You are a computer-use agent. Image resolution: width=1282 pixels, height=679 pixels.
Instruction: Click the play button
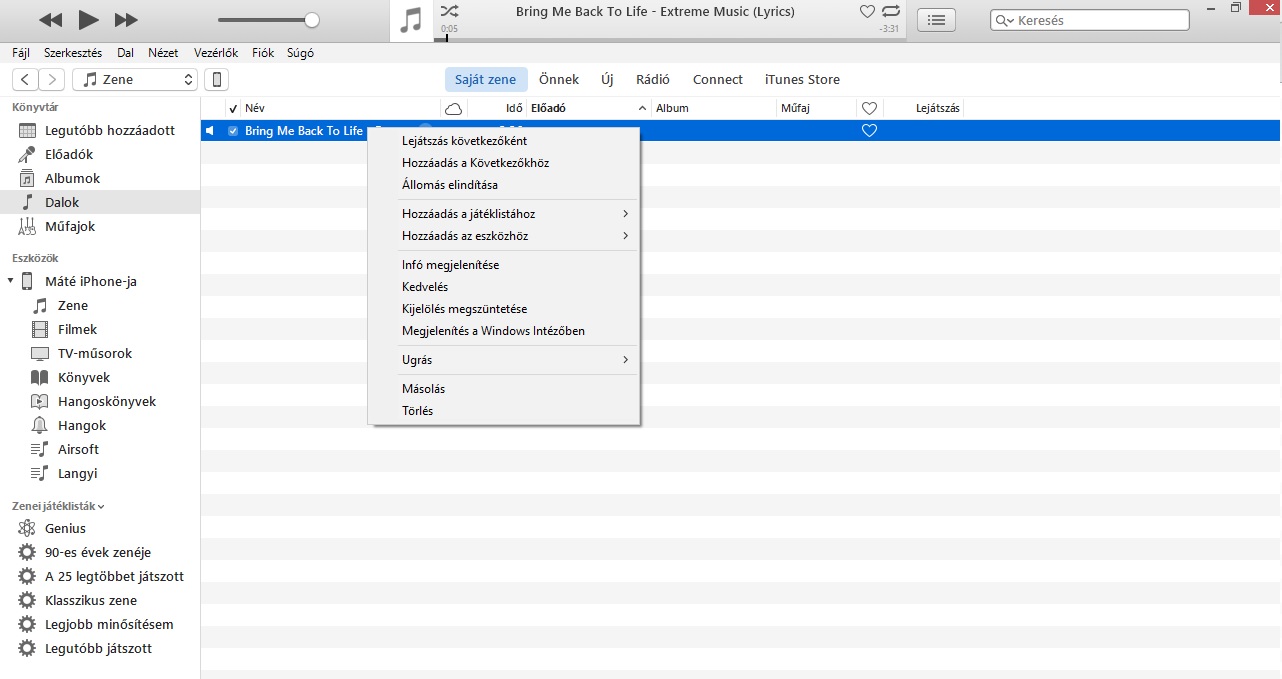88,19
